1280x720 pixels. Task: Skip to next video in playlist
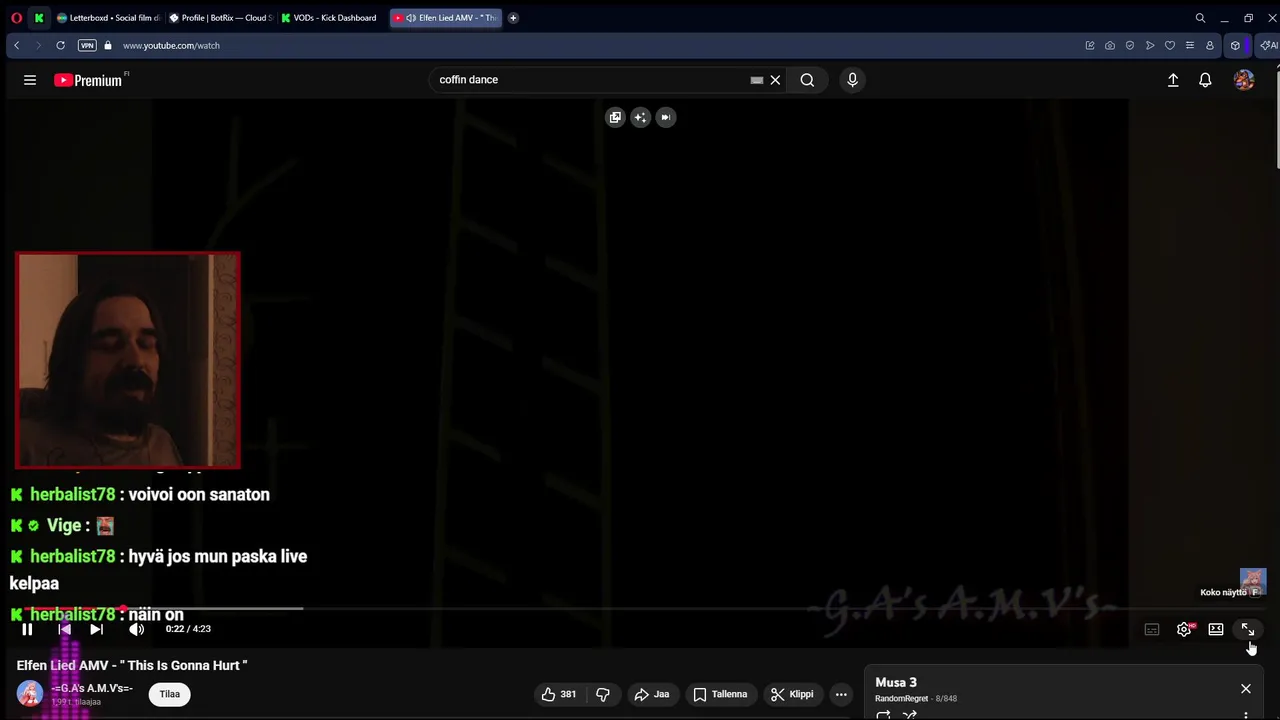coord(96,629)
